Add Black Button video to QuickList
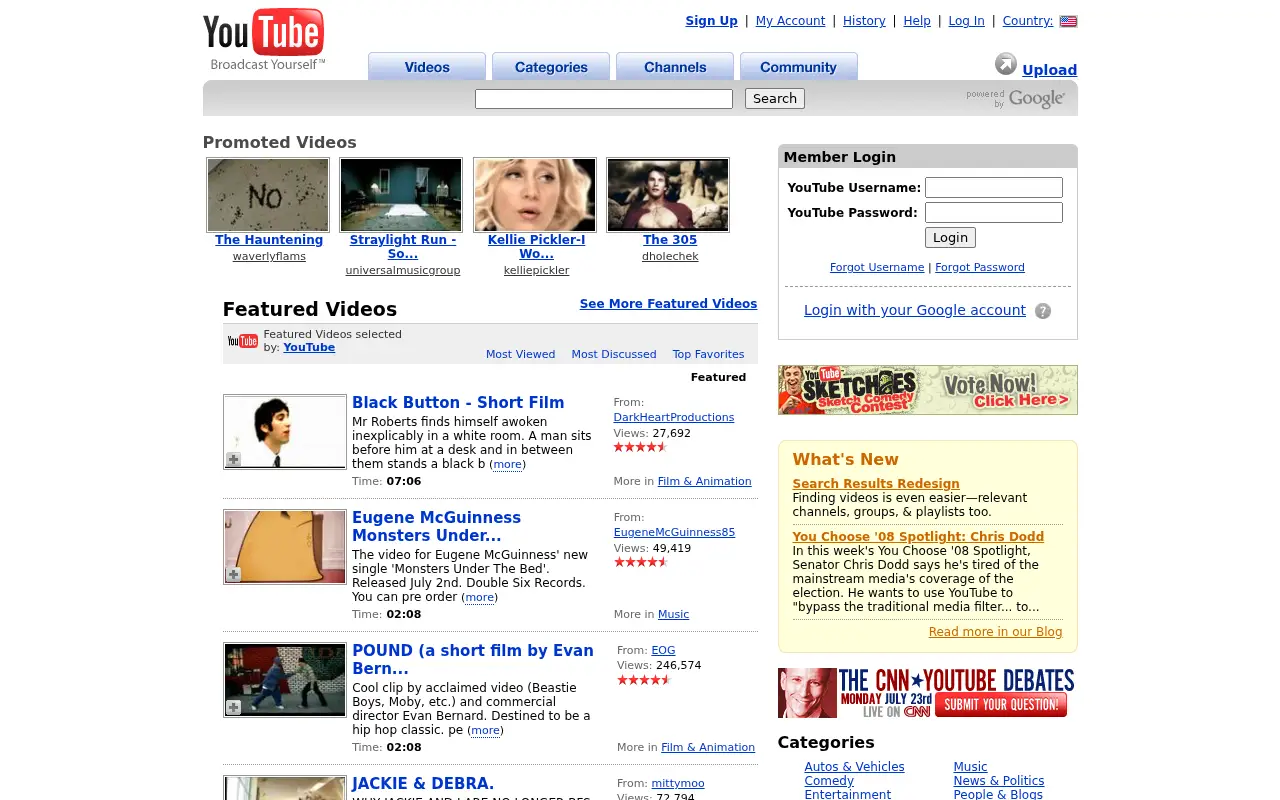The image size is (1280, 800). pyautogui.click(x=233, y=459)
